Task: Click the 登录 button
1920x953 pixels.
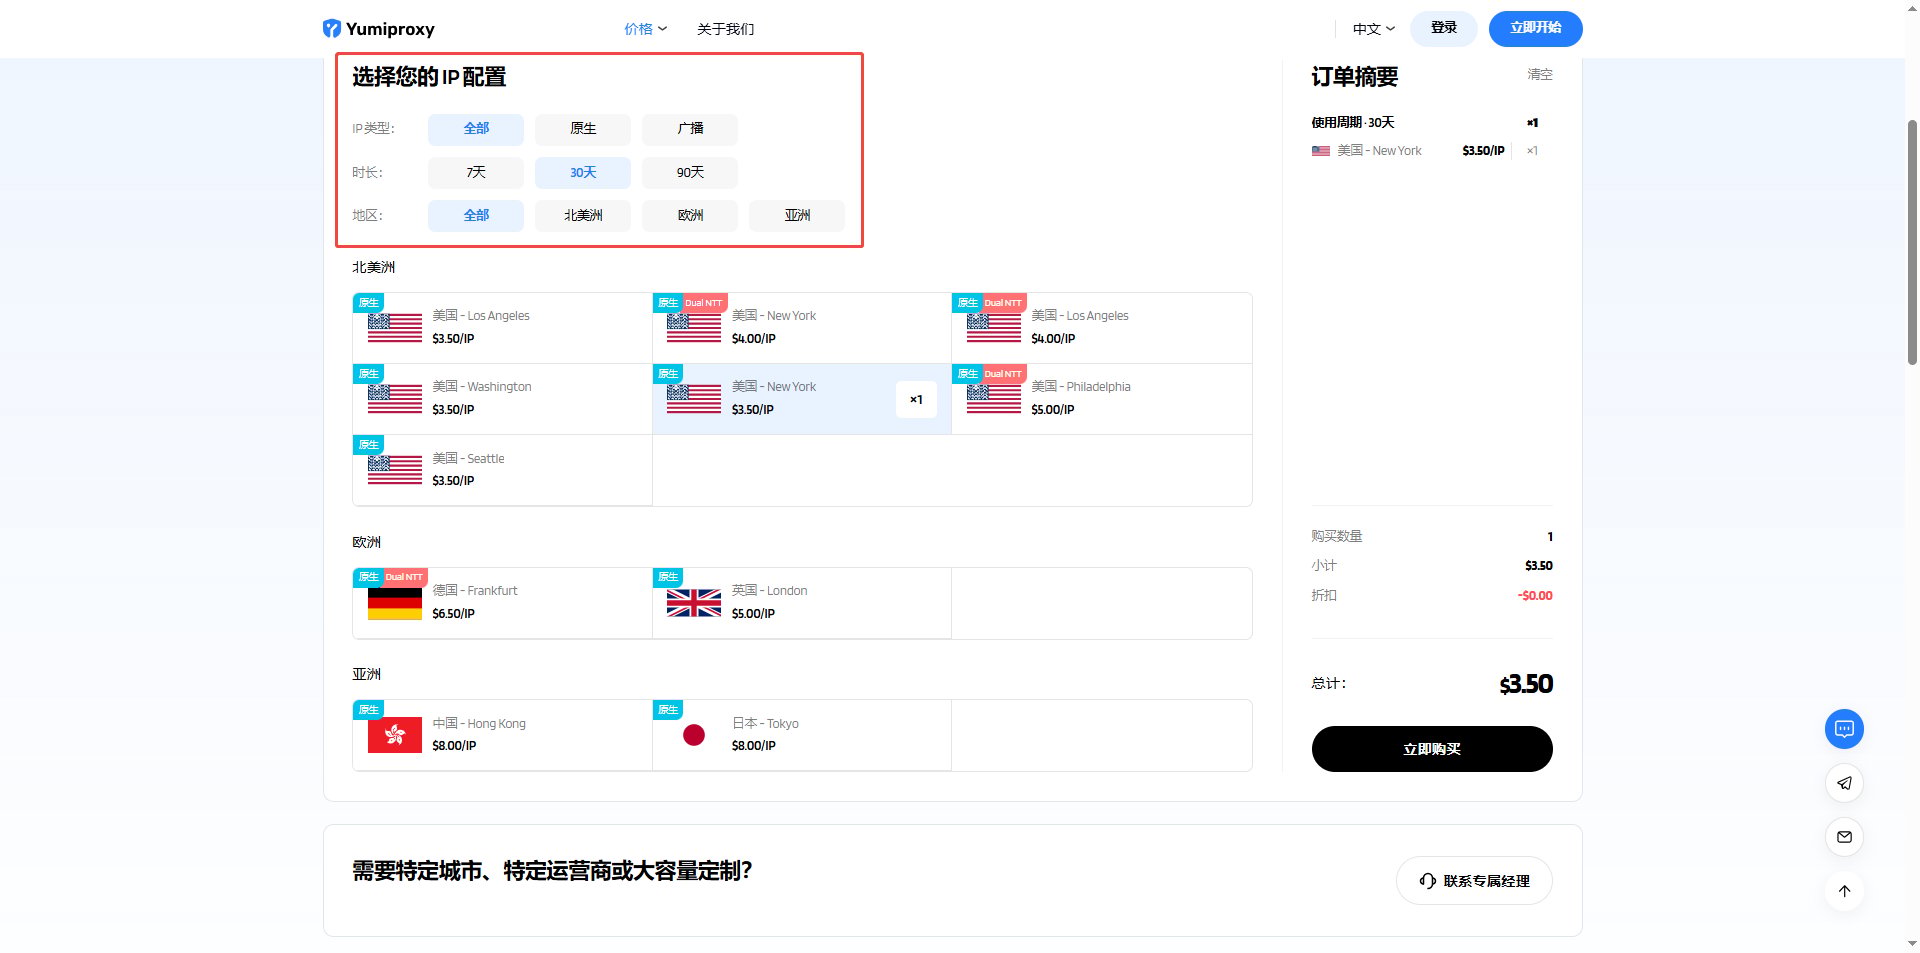Action: pos(1443,28)
